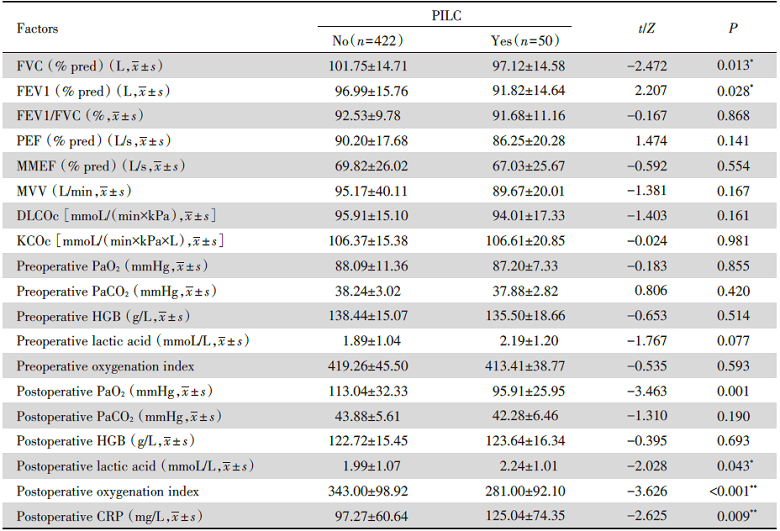
Task: Click the P column header
Action: [733, 29]
